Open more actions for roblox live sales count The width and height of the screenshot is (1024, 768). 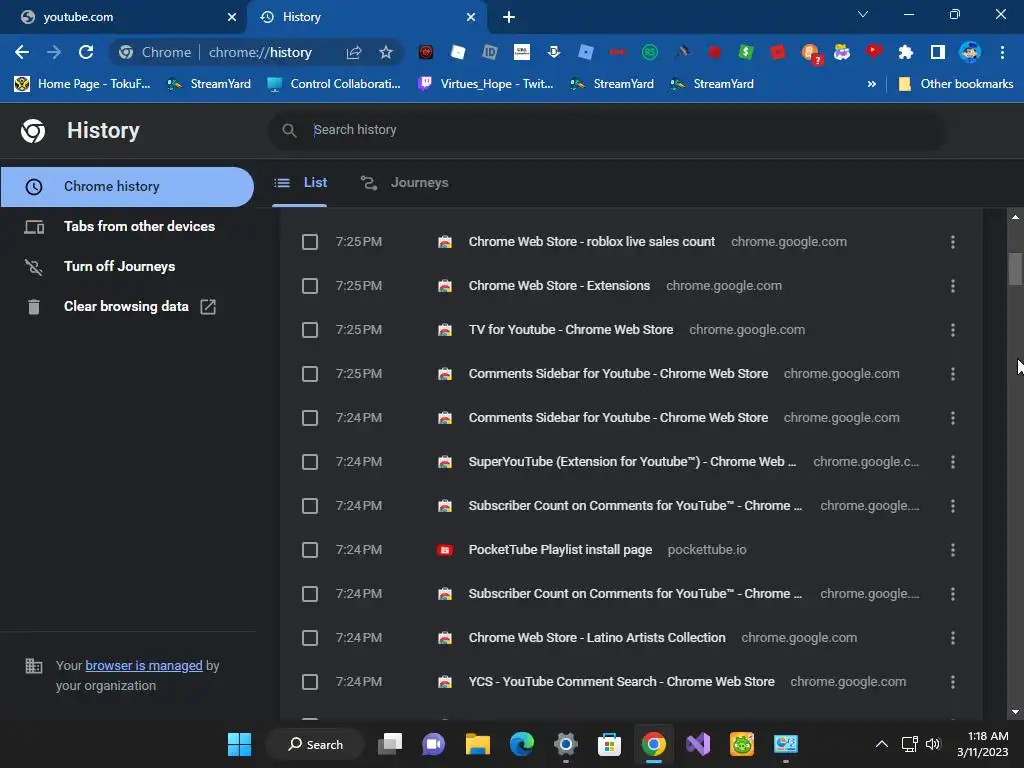click(x=953, y=242)
